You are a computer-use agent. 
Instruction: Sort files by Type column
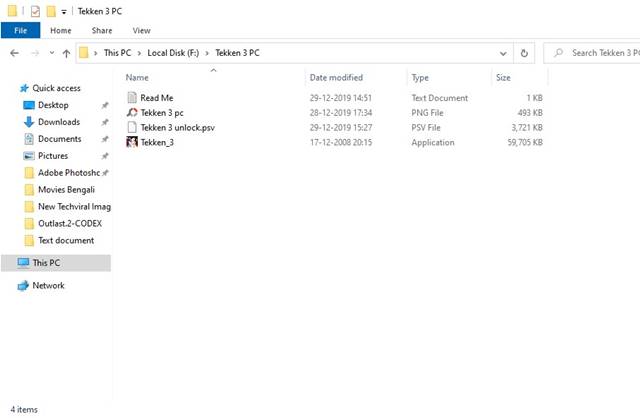tap(420, 78)
